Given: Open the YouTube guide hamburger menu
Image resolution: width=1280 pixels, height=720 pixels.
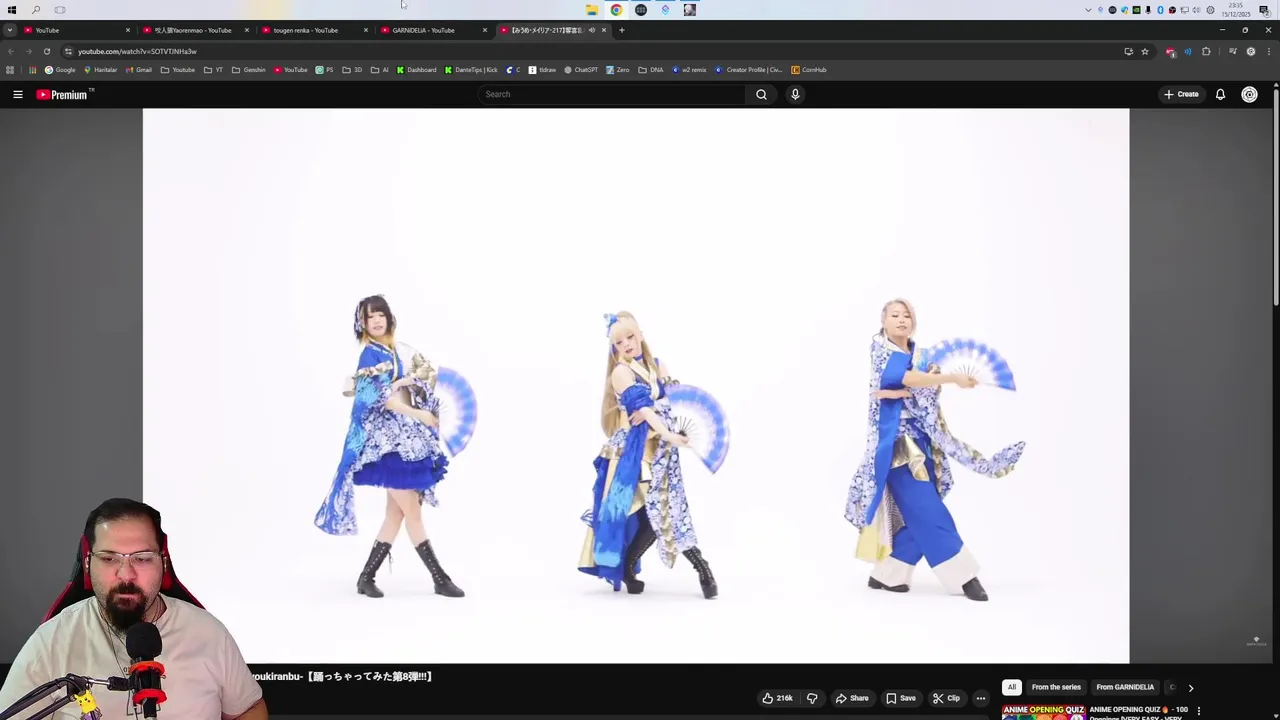Looking at the screenshot, I should (18, 94).
